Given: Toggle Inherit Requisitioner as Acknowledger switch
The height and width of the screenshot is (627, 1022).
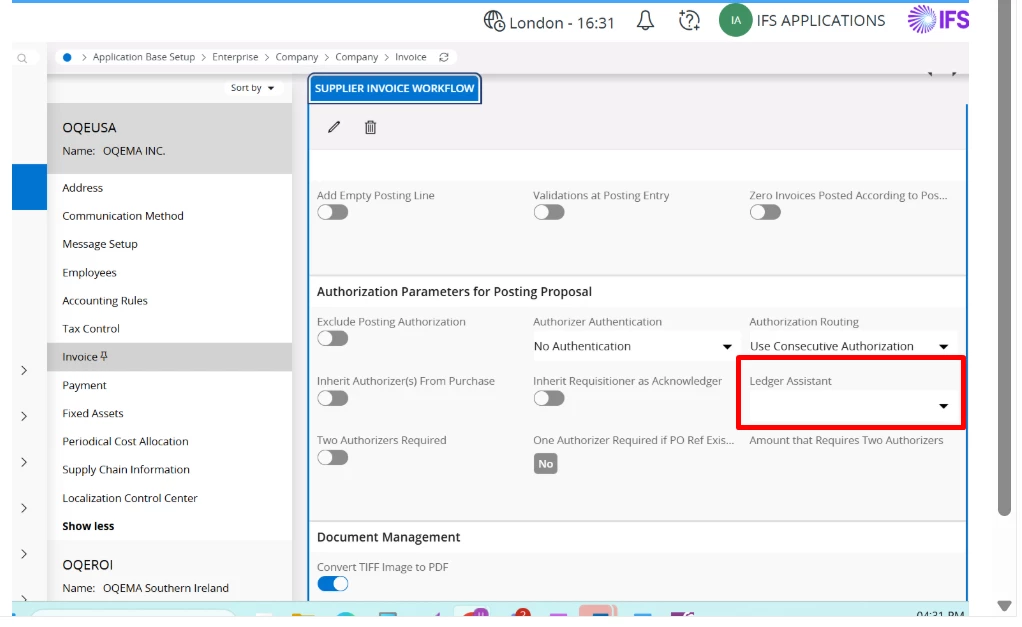Looking at the screenshot, I should [x=549, y=398].
